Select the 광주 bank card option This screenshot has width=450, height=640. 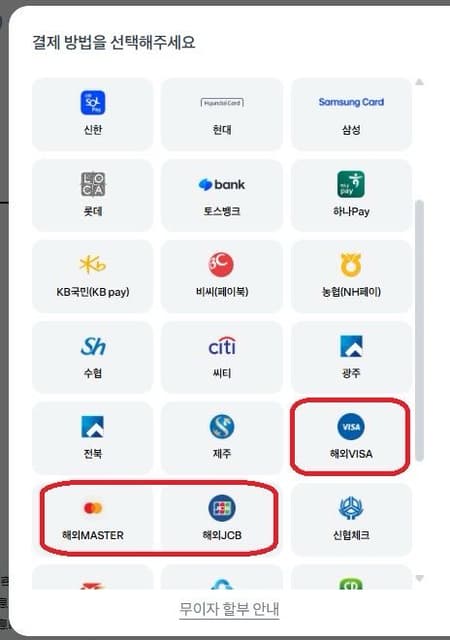coord(351,357)
